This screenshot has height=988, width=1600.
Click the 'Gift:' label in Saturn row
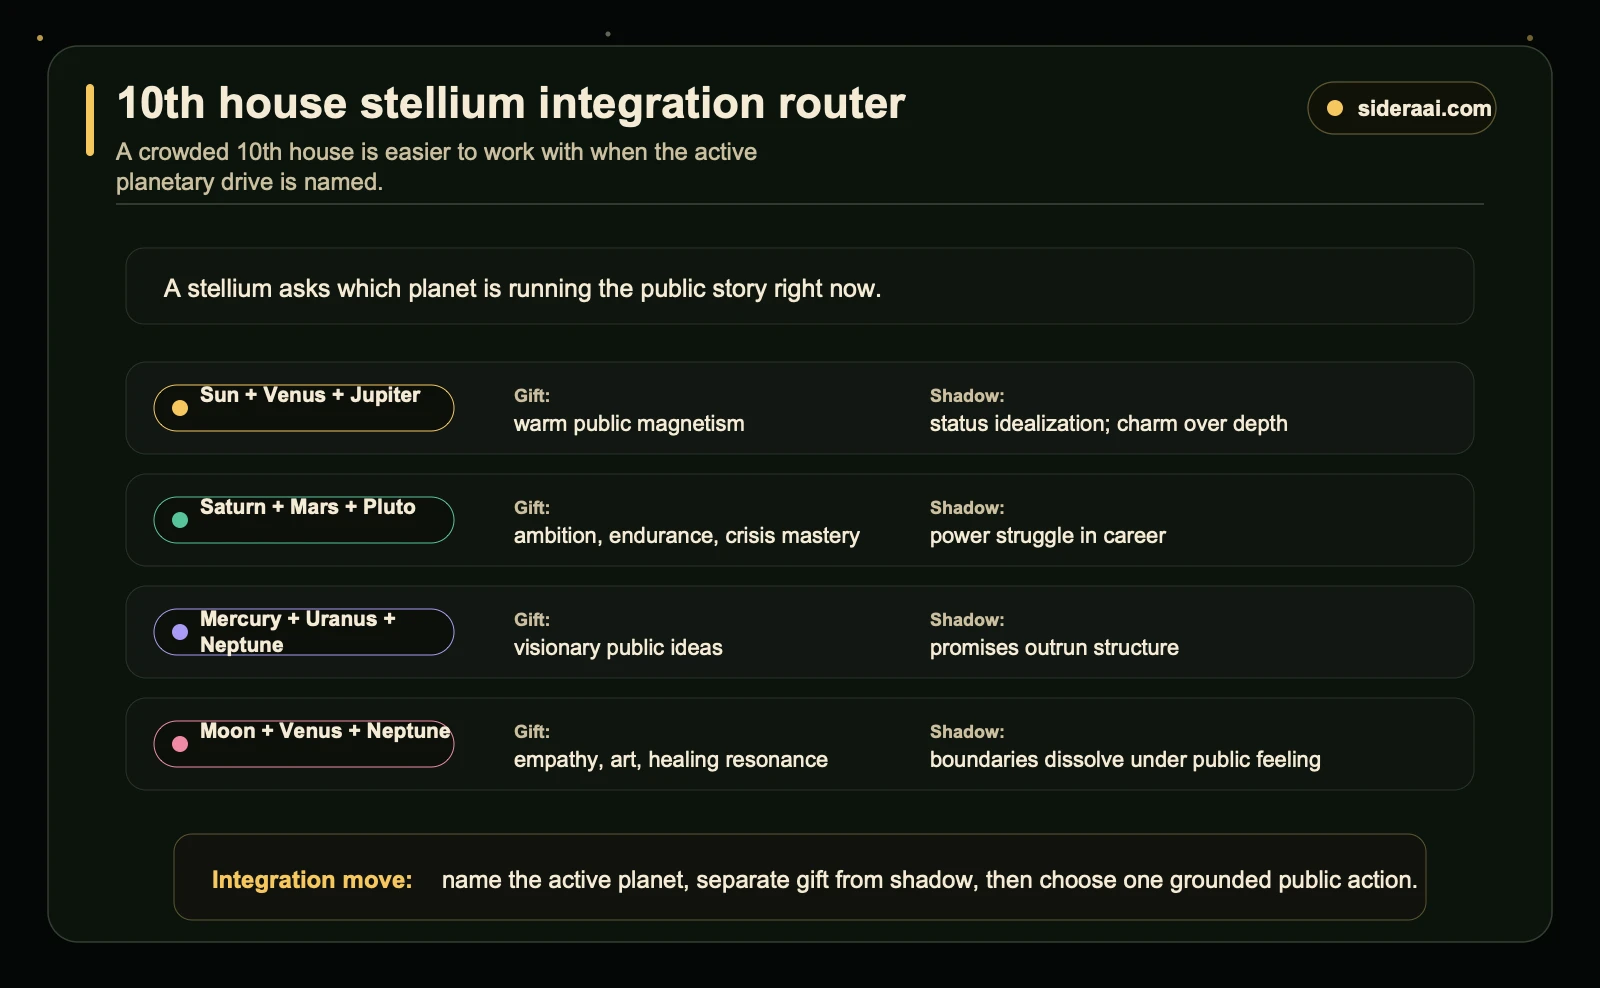click(532, 508)
